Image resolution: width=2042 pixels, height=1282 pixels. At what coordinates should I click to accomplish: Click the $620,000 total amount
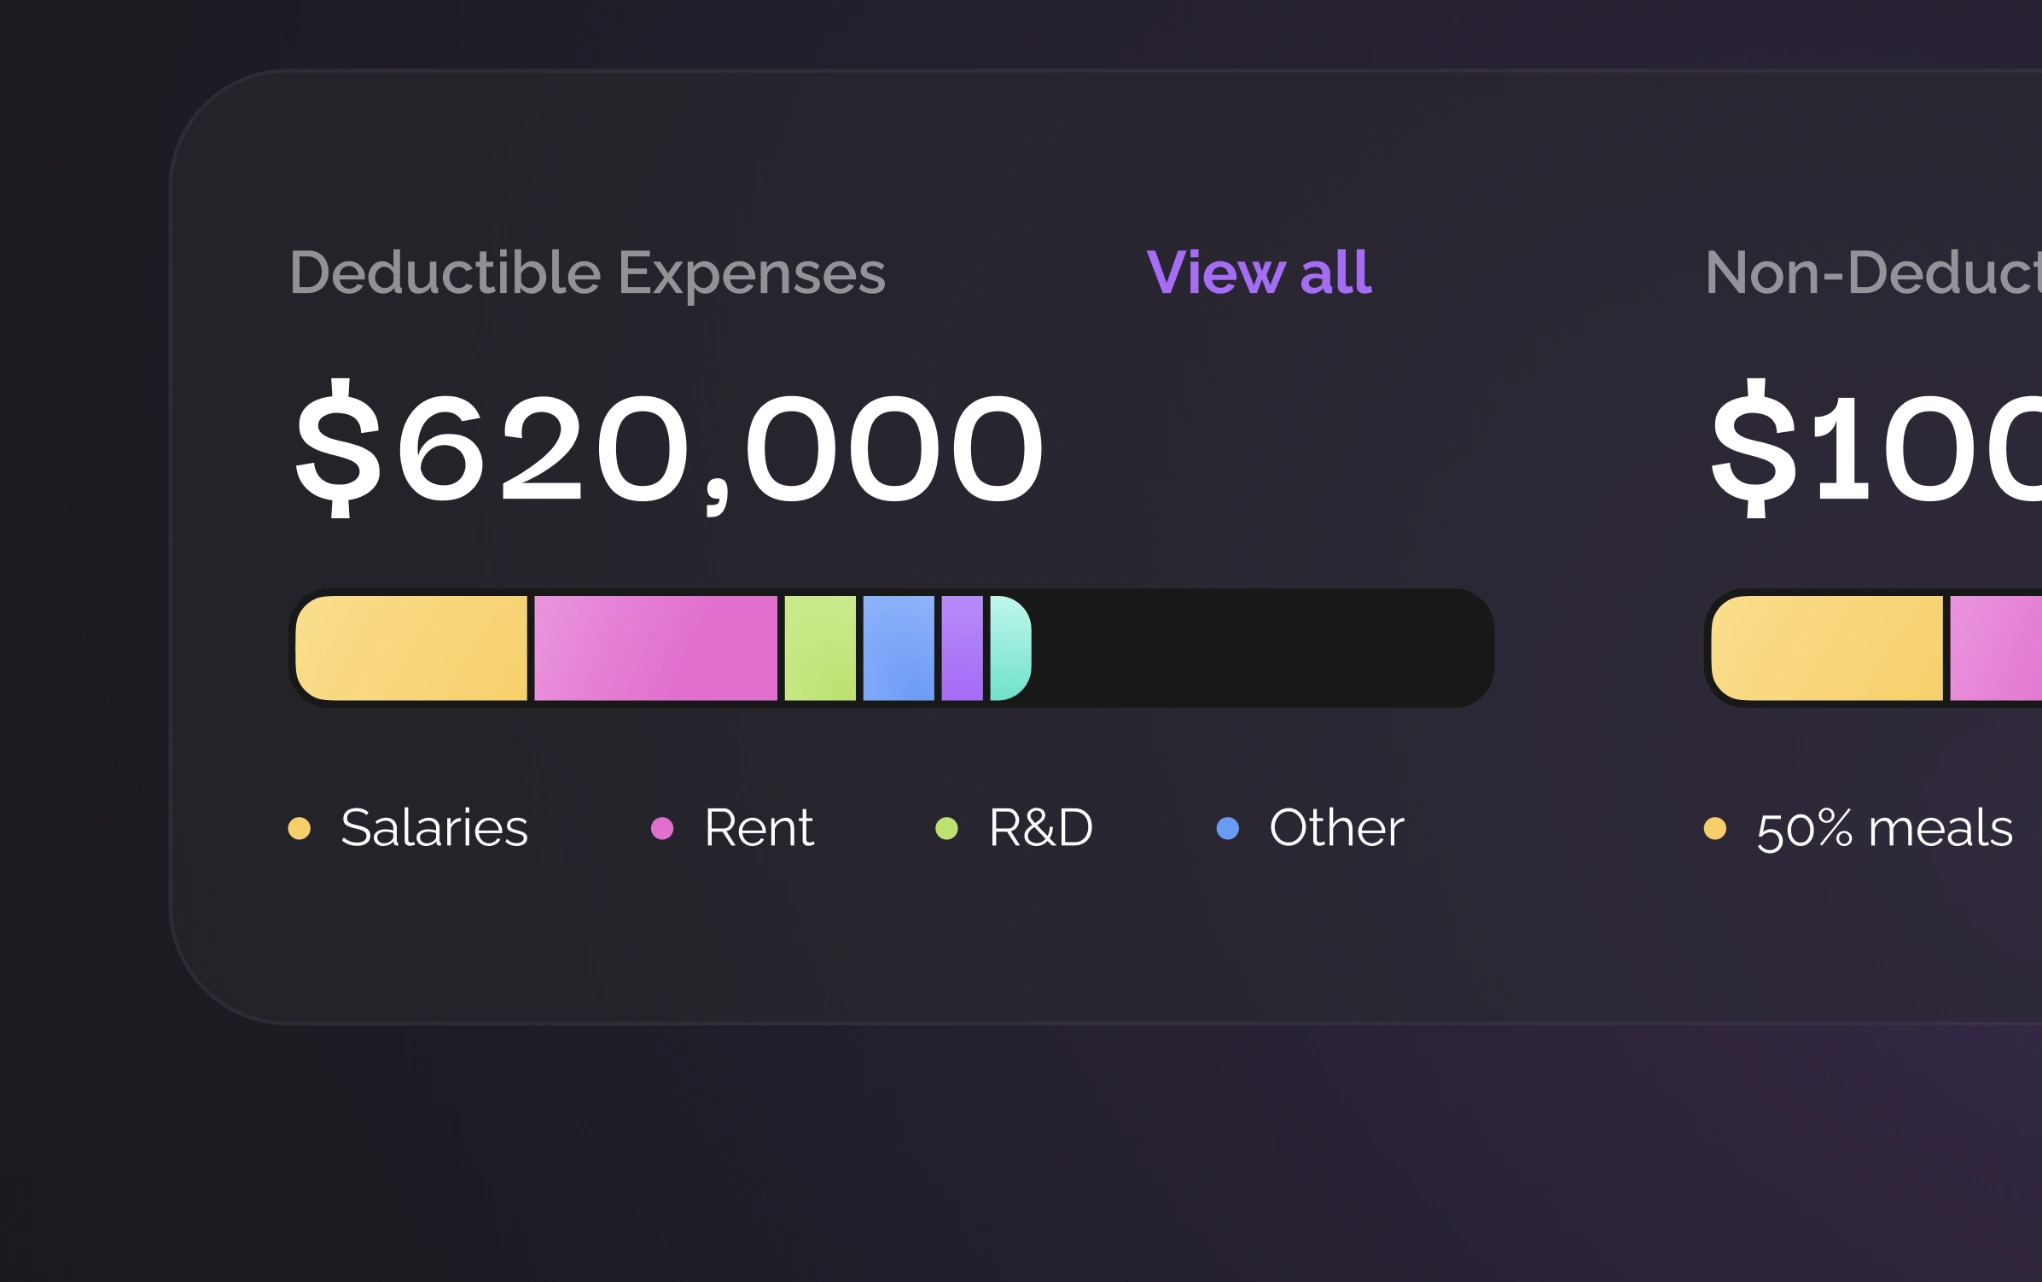(668, 448)
